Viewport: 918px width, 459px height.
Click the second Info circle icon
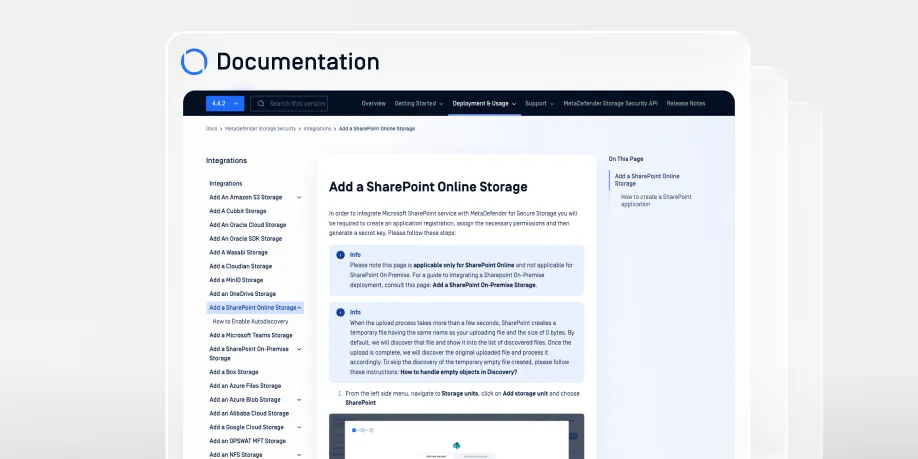(x=340, y=312)
